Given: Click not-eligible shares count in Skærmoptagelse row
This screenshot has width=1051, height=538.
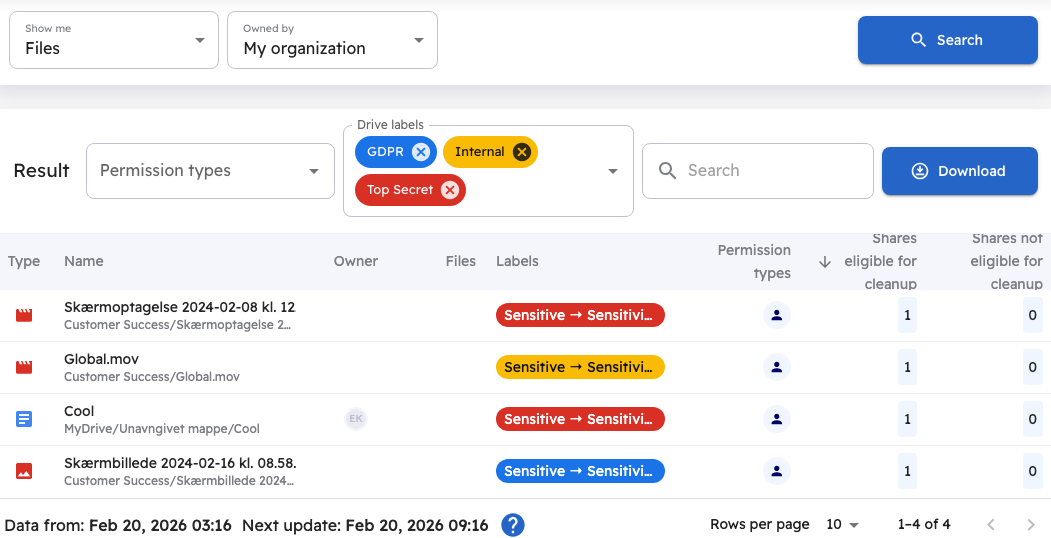Looking at the screenshot, I should 1033,316.
